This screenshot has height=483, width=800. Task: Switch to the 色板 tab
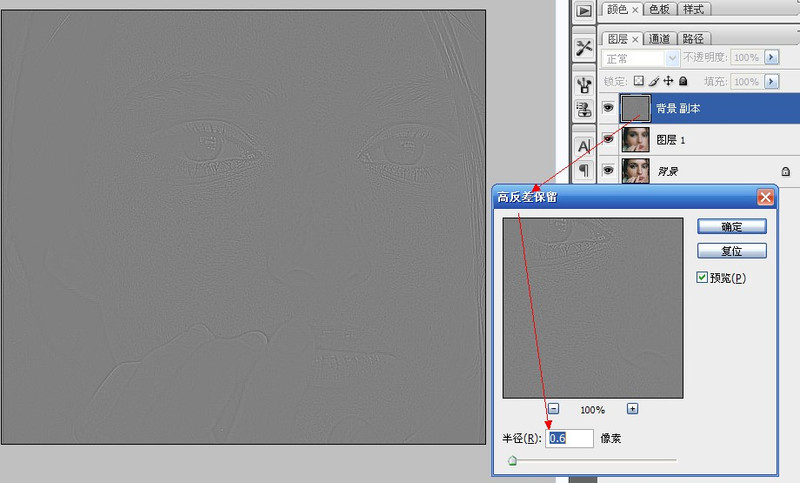pos(659,9)
